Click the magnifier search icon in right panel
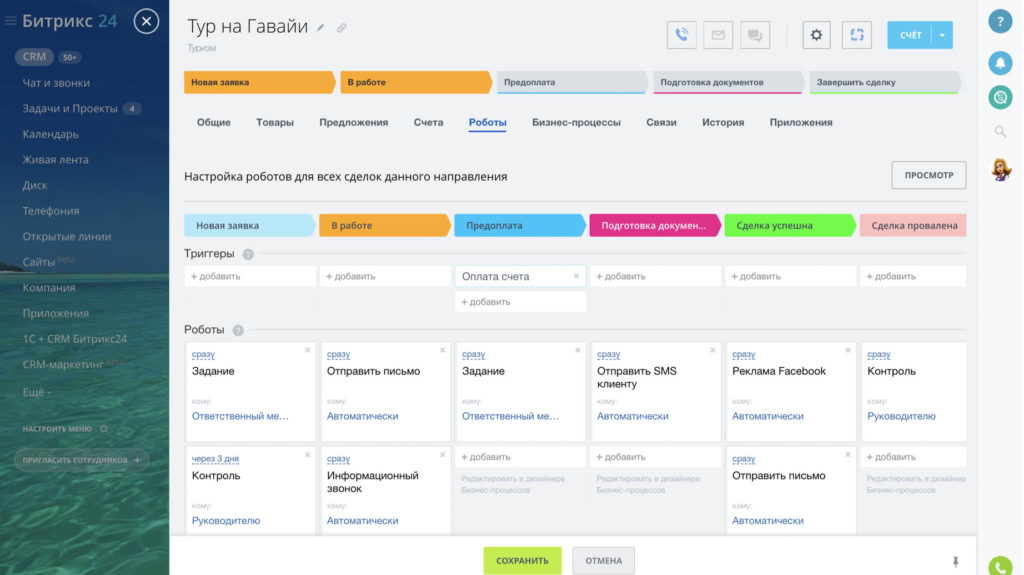The height and width of the screenshot is (575, 1024). point(999,131)
